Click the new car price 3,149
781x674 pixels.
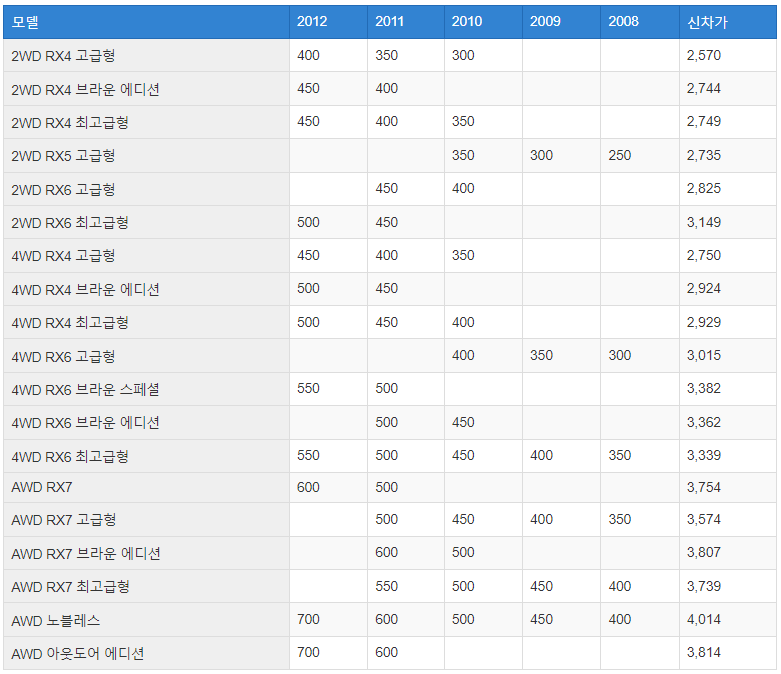click(x=704, y=222)
